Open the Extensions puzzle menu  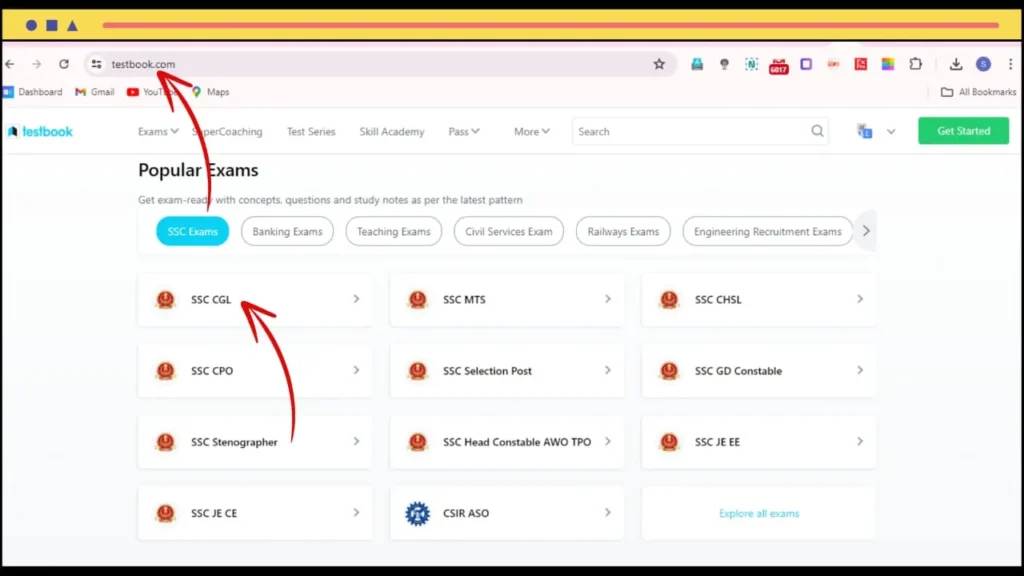pos(916,64)
